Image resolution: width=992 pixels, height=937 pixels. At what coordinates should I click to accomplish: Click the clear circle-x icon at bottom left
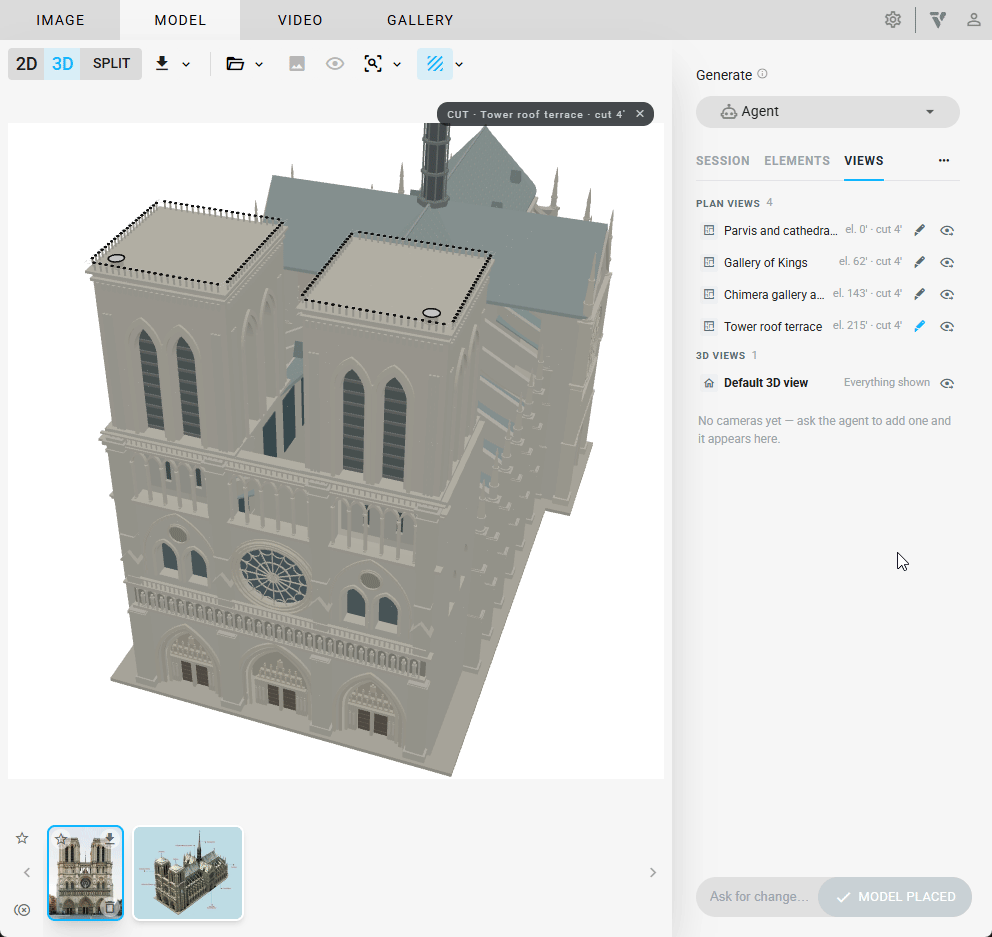(x=22, y=910)
